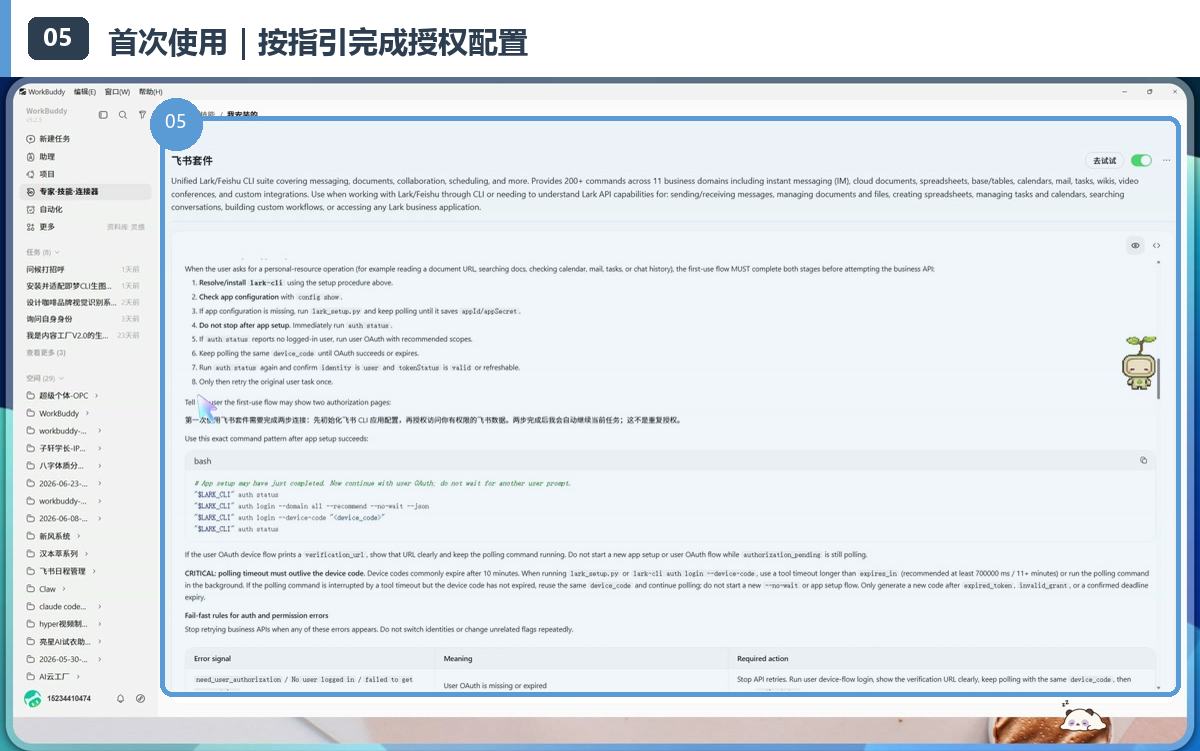The image size is (1200, 751).
Task: Click folder icon of 新风系统 space
Action: 31,536
